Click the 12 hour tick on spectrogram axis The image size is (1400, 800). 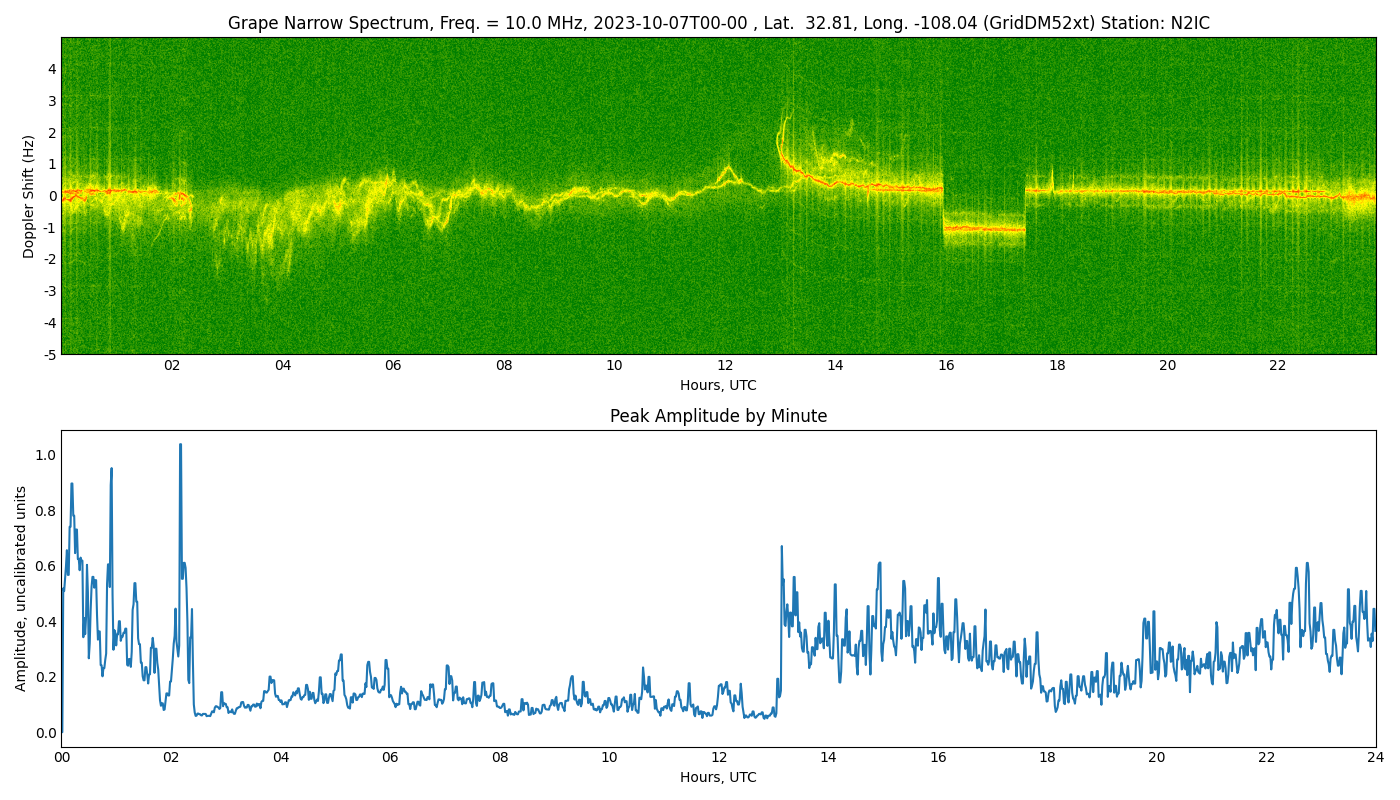pyautogui.click(x=725, y=365)
